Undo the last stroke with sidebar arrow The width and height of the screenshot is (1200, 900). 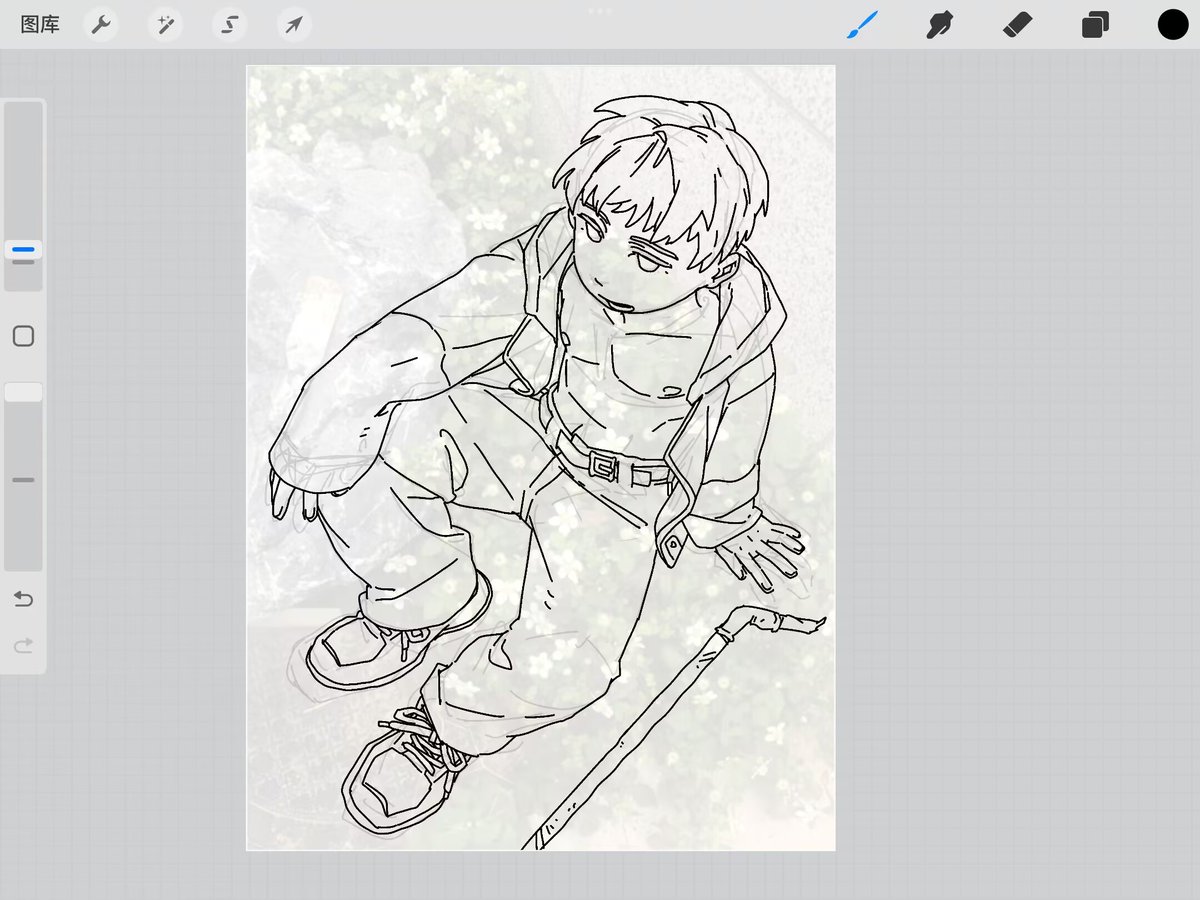[23, 599]
